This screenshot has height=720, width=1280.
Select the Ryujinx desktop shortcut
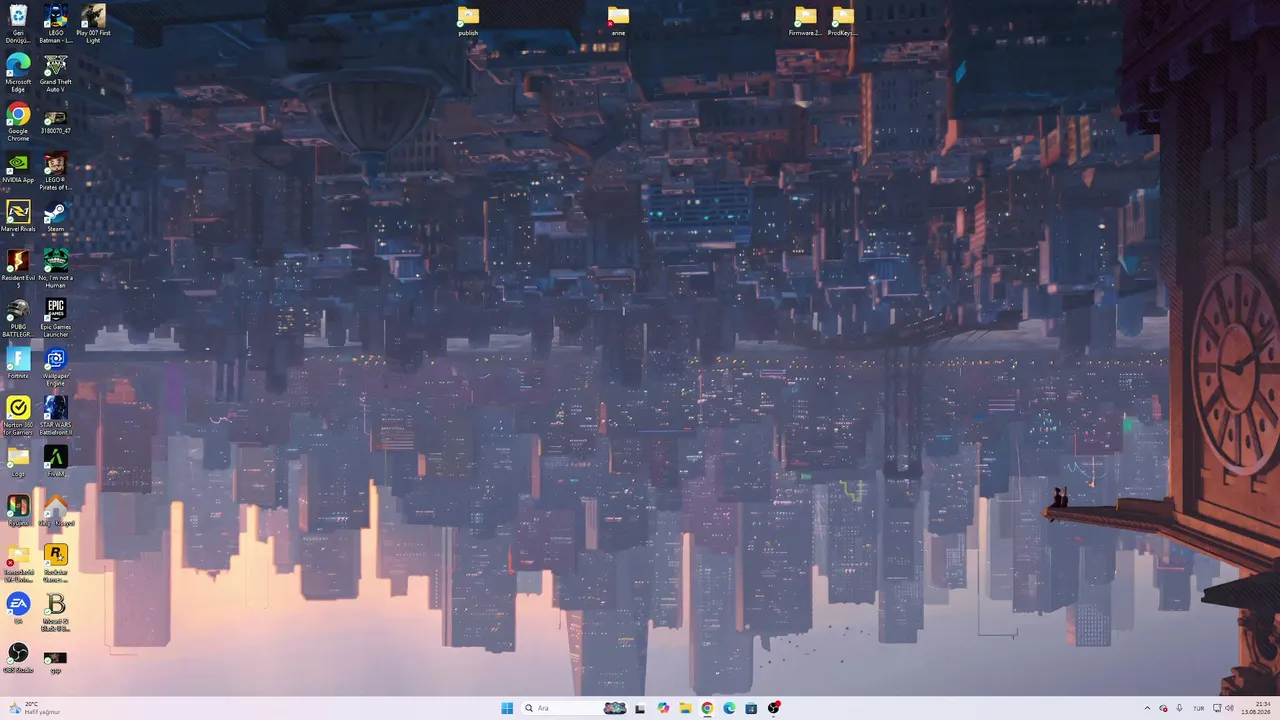[x=18, y=511]
